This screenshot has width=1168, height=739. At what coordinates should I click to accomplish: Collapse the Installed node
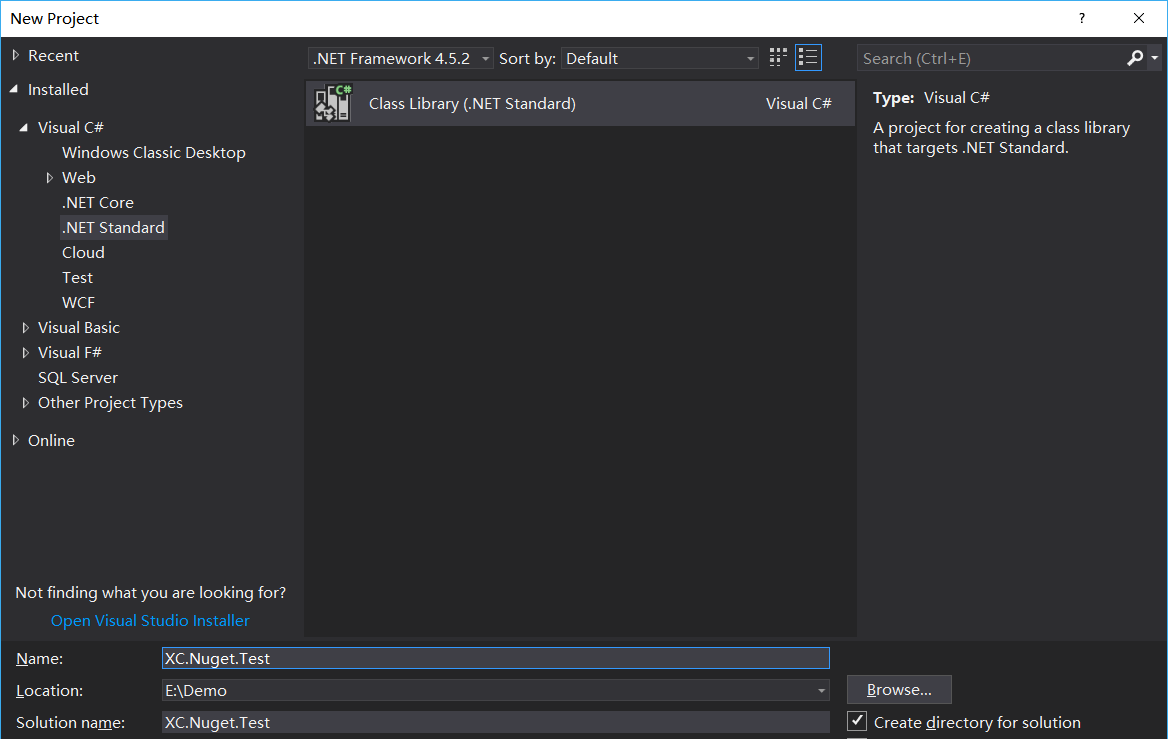pos(14,89)
